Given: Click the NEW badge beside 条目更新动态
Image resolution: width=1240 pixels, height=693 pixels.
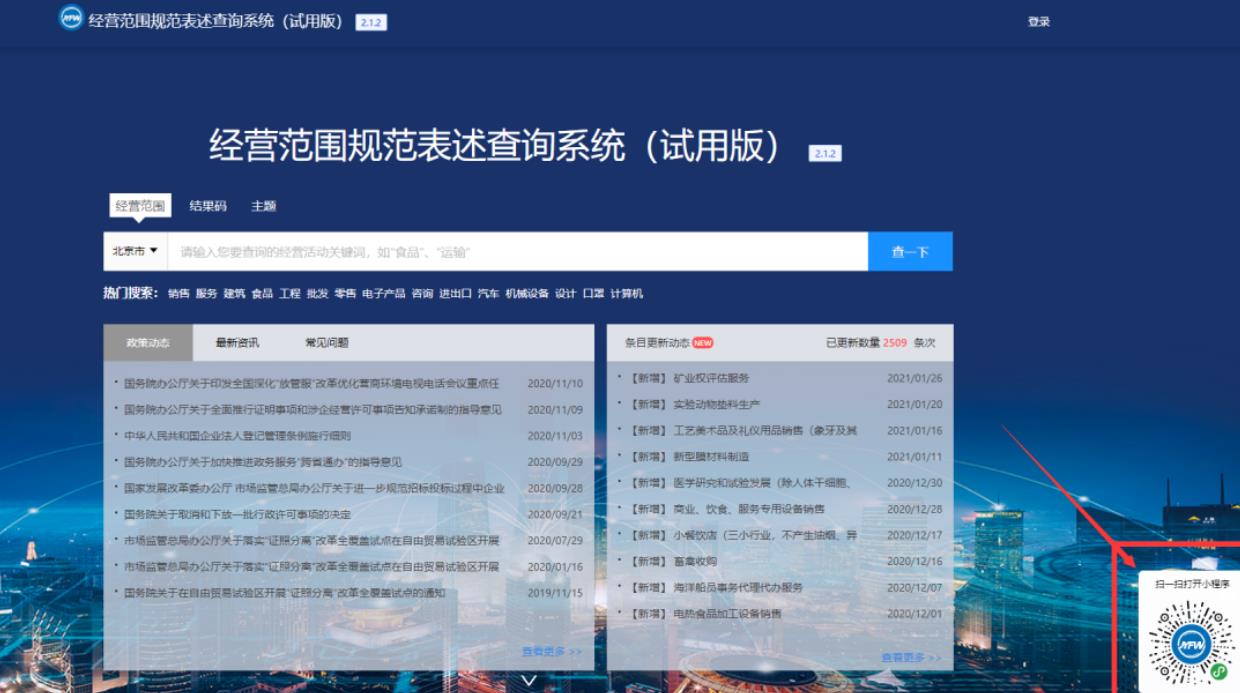Looking at the screenshot, I should pos(702,343).
